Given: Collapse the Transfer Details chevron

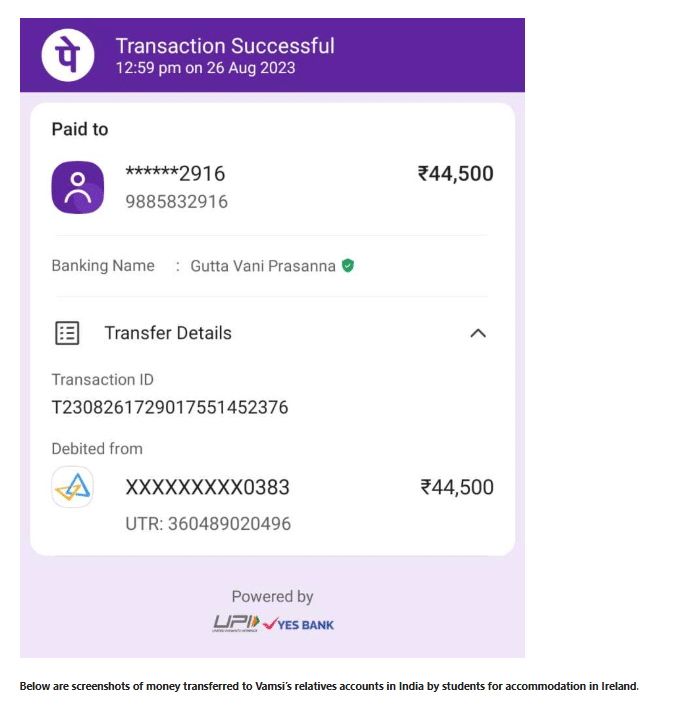Looking at the screenshot, I should (478, 334).
